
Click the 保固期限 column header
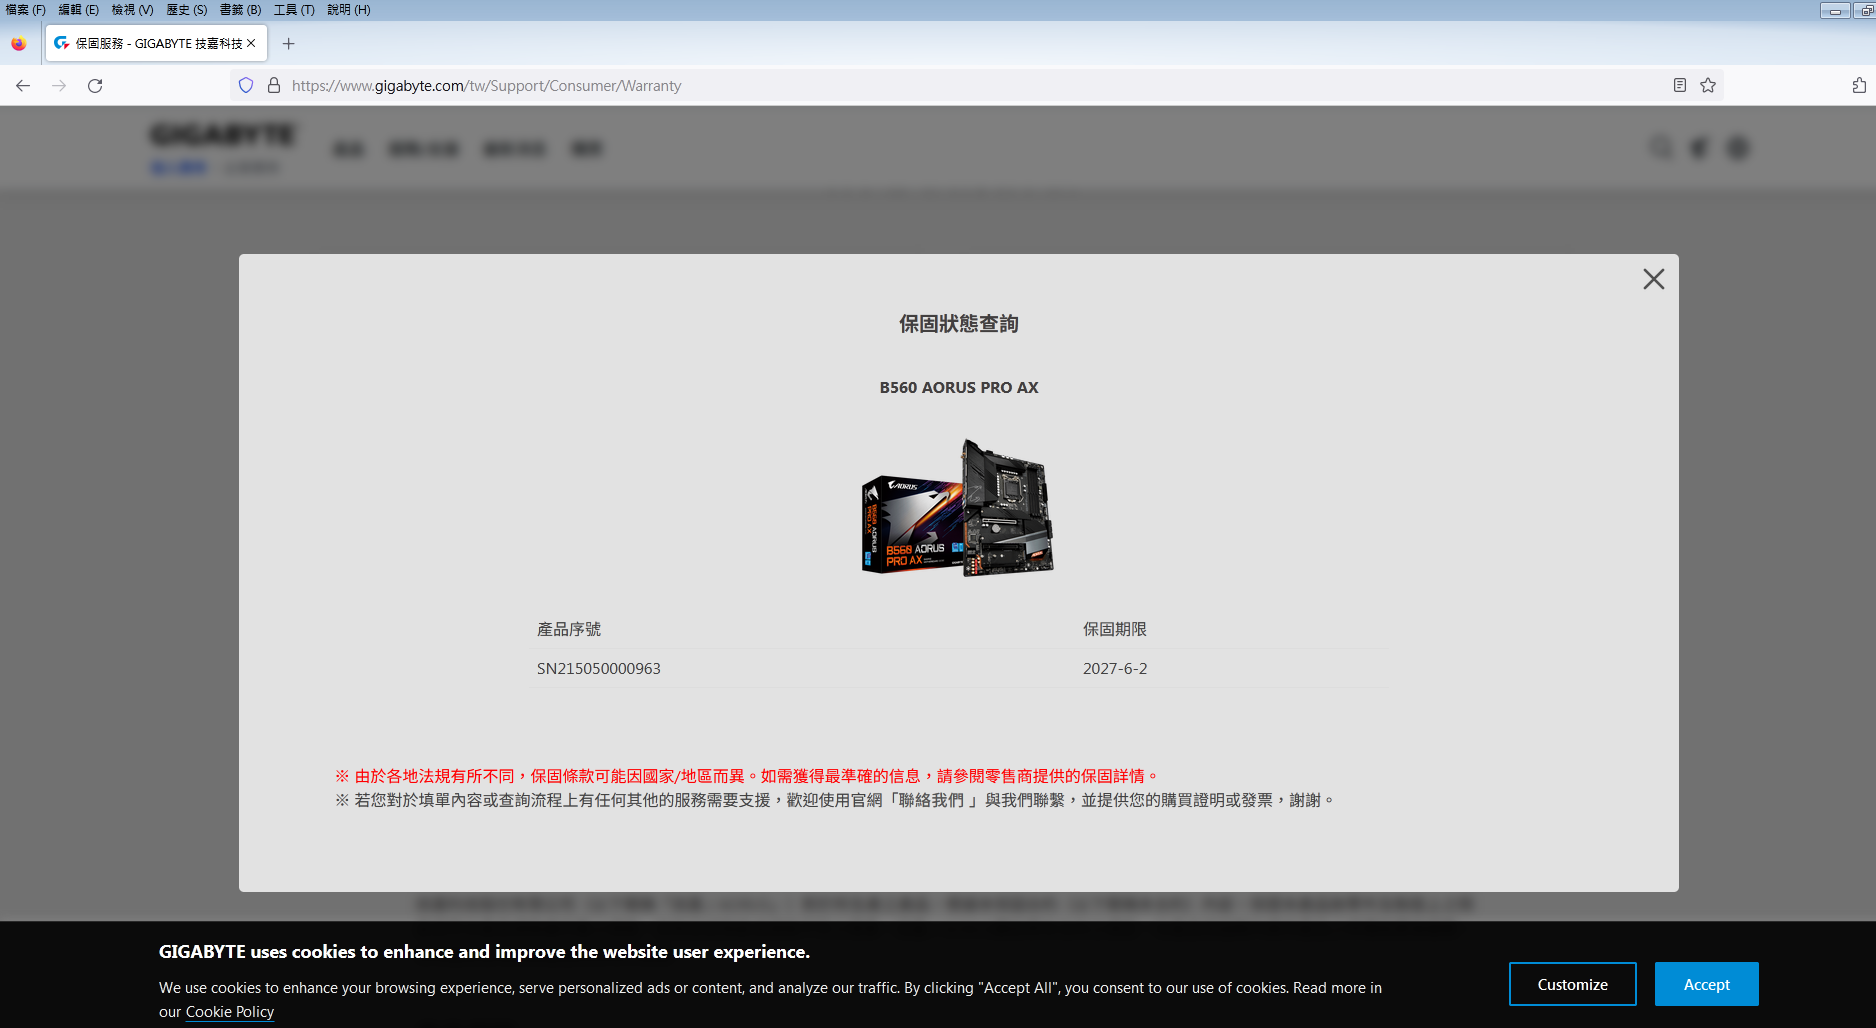pos(1115,629)
